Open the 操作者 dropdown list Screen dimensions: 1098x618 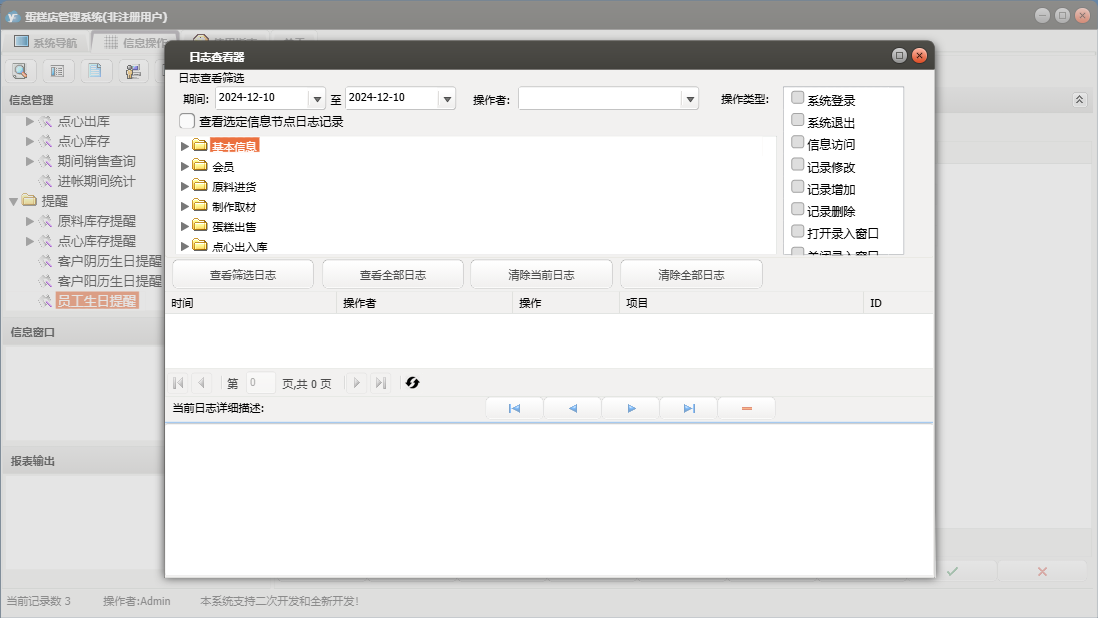point(689,99)
